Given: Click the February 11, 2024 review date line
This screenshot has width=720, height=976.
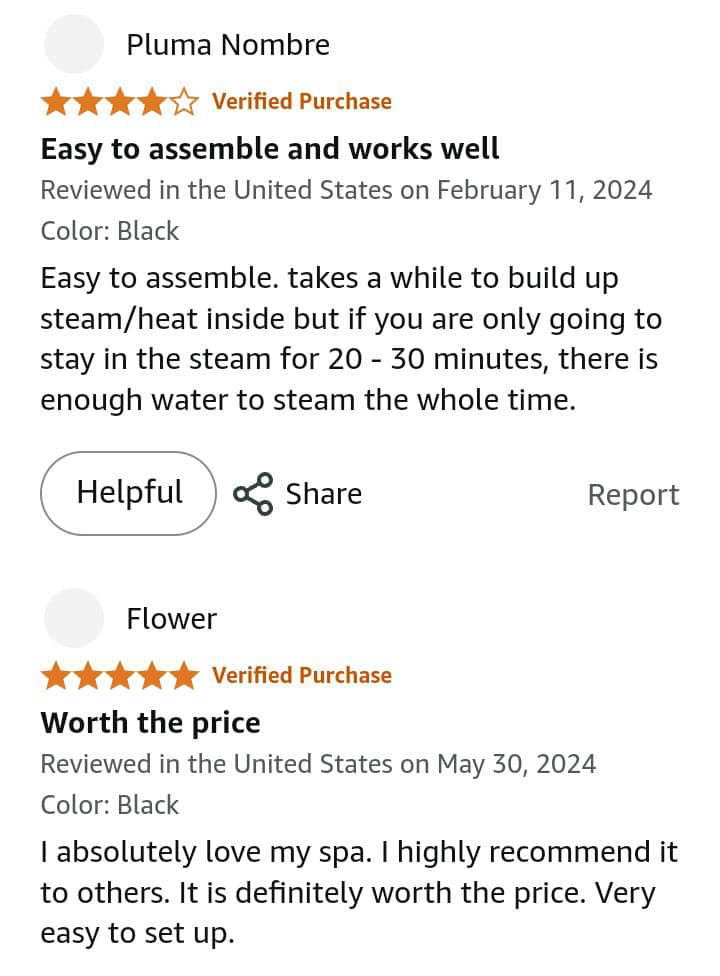Looking at the screenshot, I should point(346,190).
